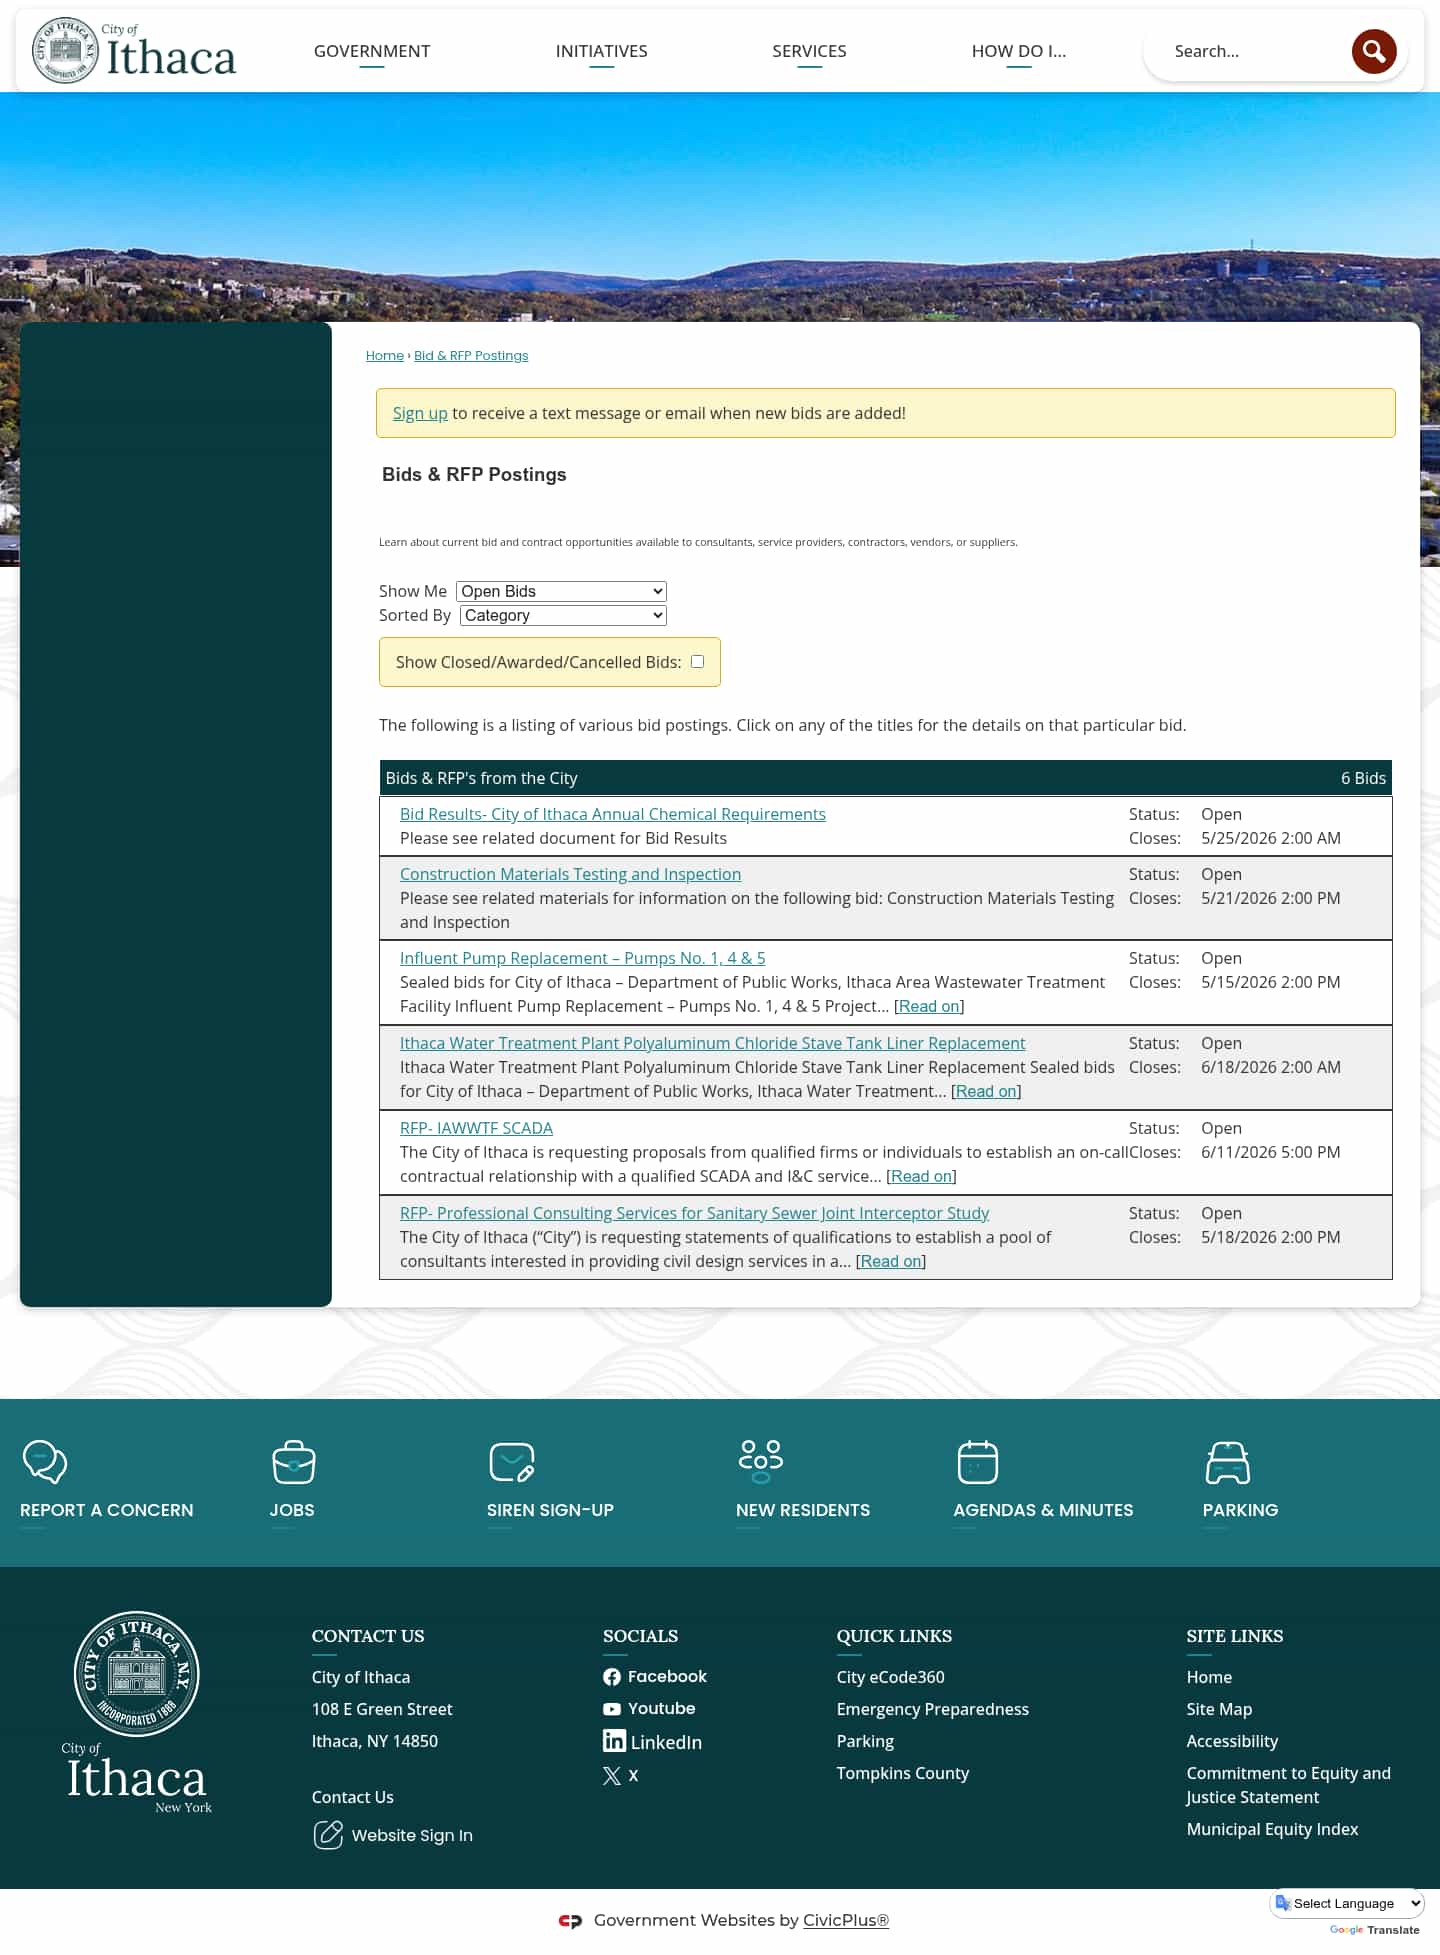The width and height of the screenshot is (1440, 1955).
Task: Click the City of Ithaca header logo
Action: (134, 50)
